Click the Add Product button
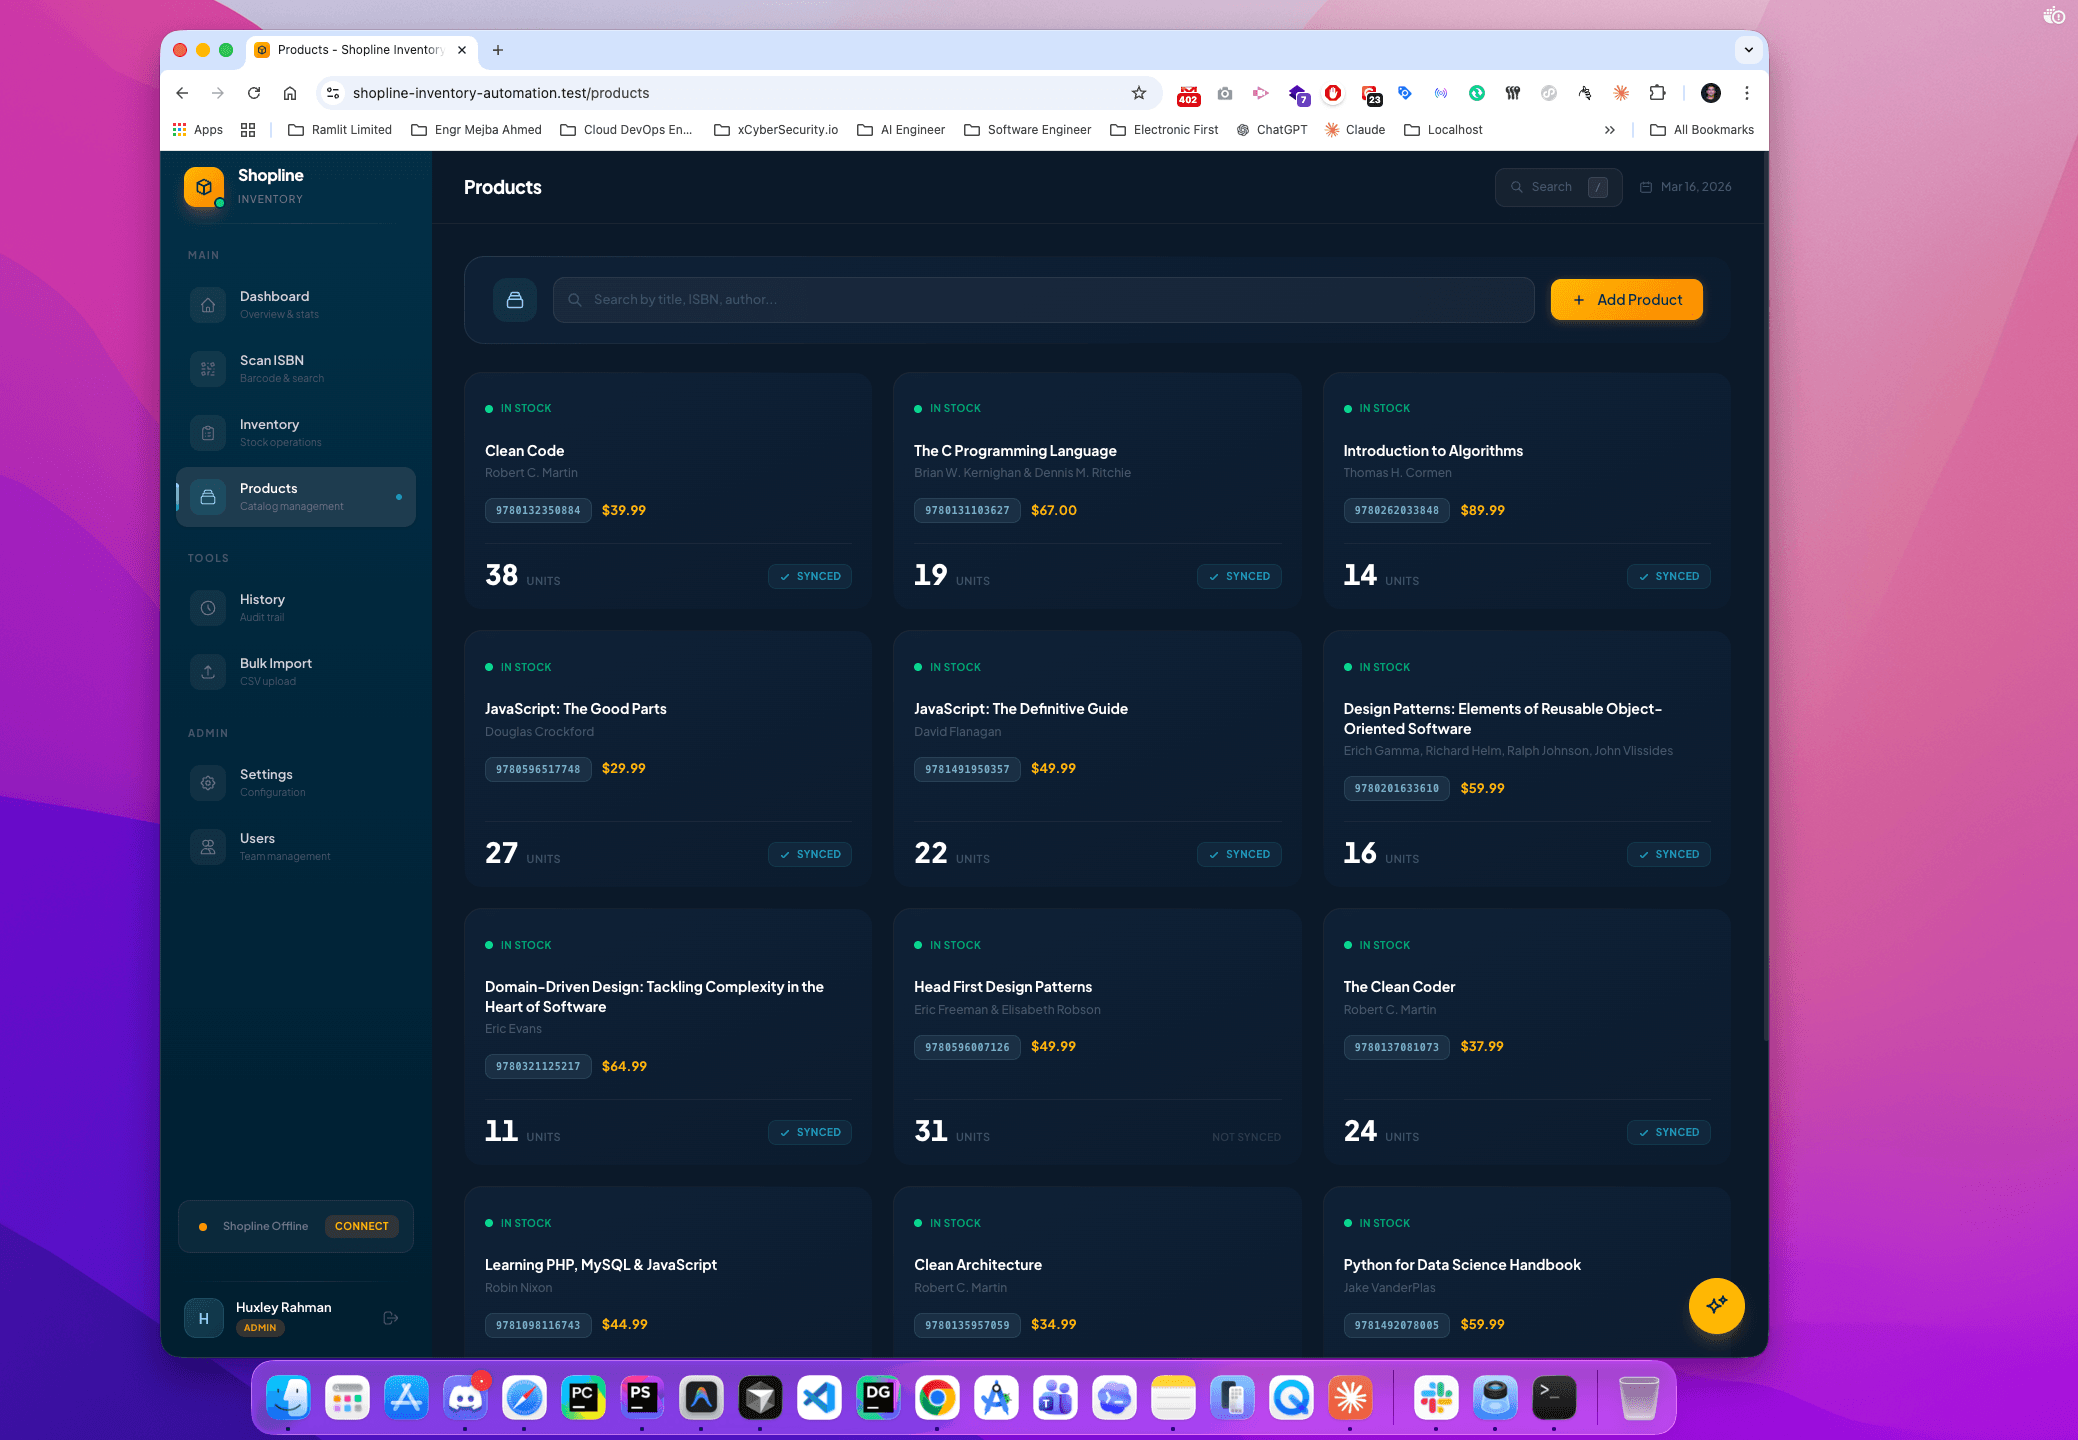Image resolution: width=2078 pixels, height=1440 pixels. 1626,299
